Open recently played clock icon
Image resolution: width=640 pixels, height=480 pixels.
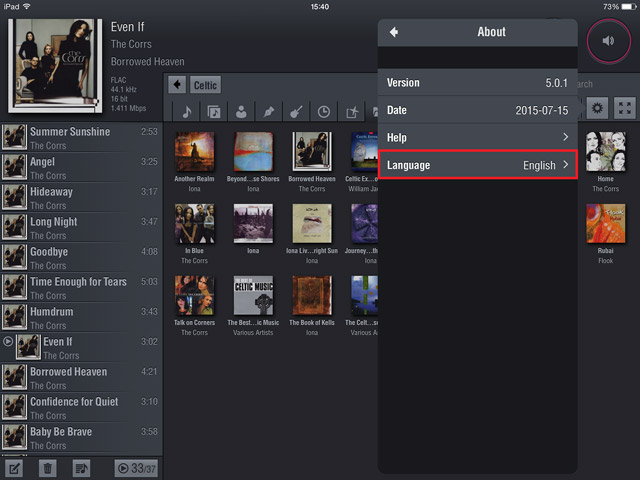point(324,111)
